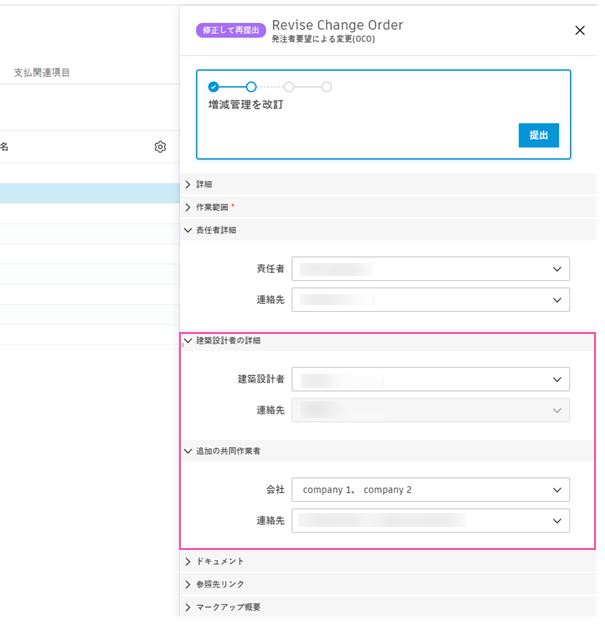This screenshot has width=605, height=625.
Task: Open the 会社 dropdown showing company 1, company 2
Action: coord(430,489)
